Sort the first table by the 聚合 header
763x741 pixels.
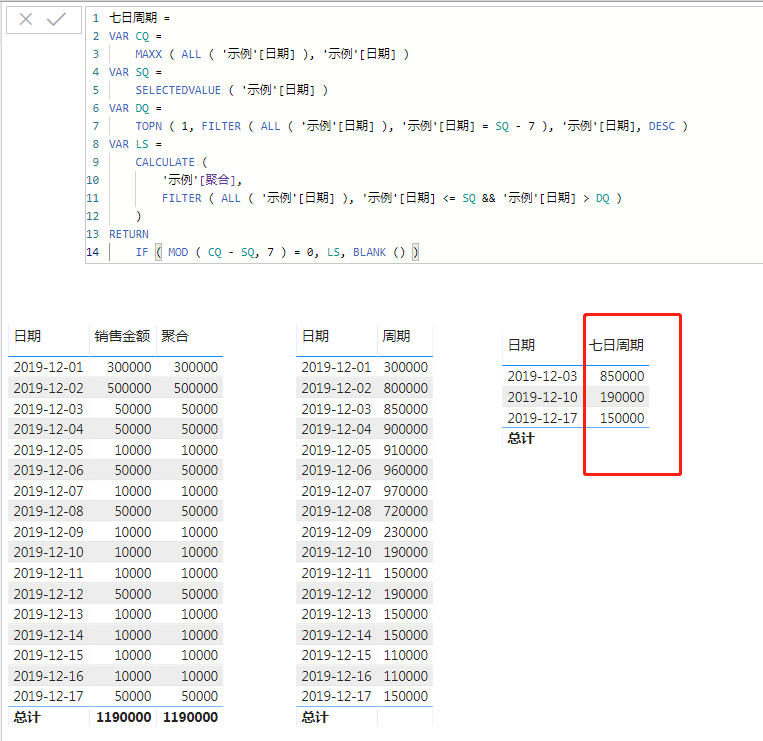[x=175, y=336]
